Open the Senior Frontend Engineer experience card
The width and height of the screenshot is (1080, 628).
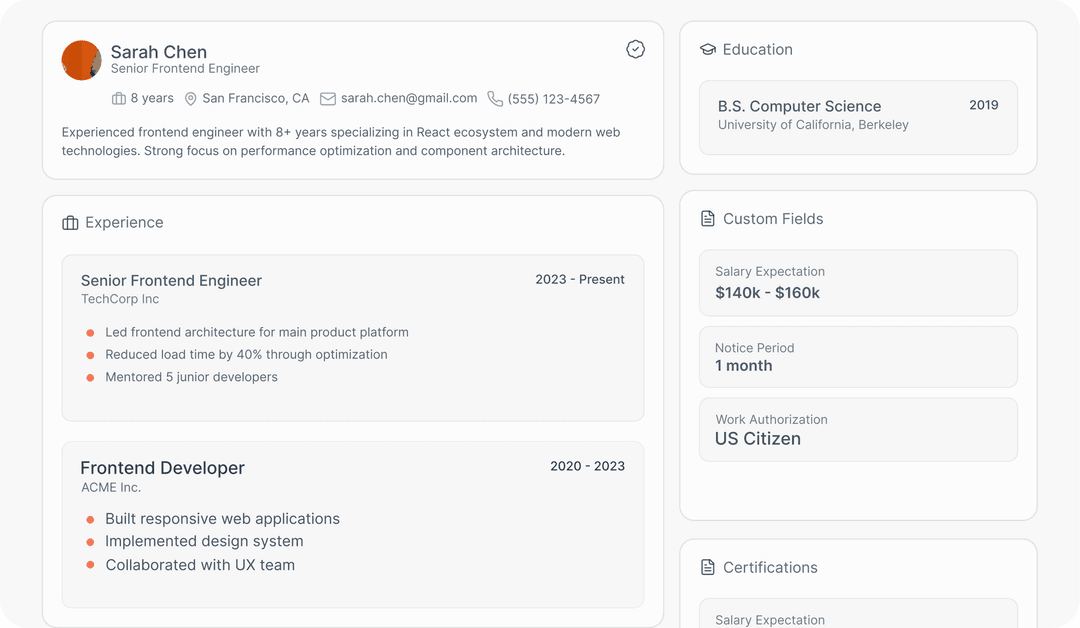[x=352, y=337]
